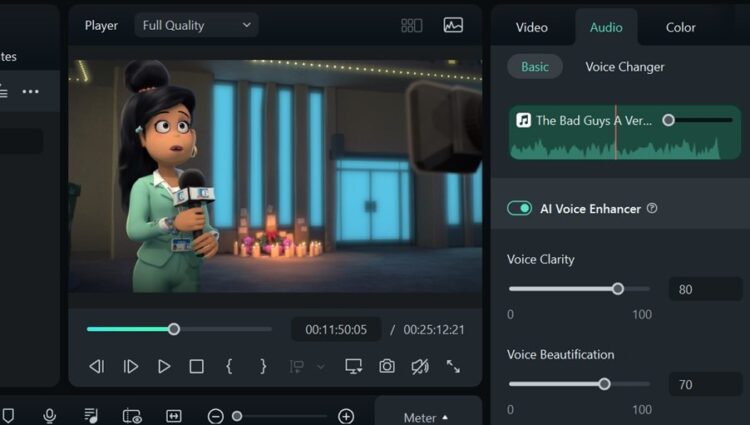Open the preview display monitor settings
The image size is (750, 425).
(353, 367)
